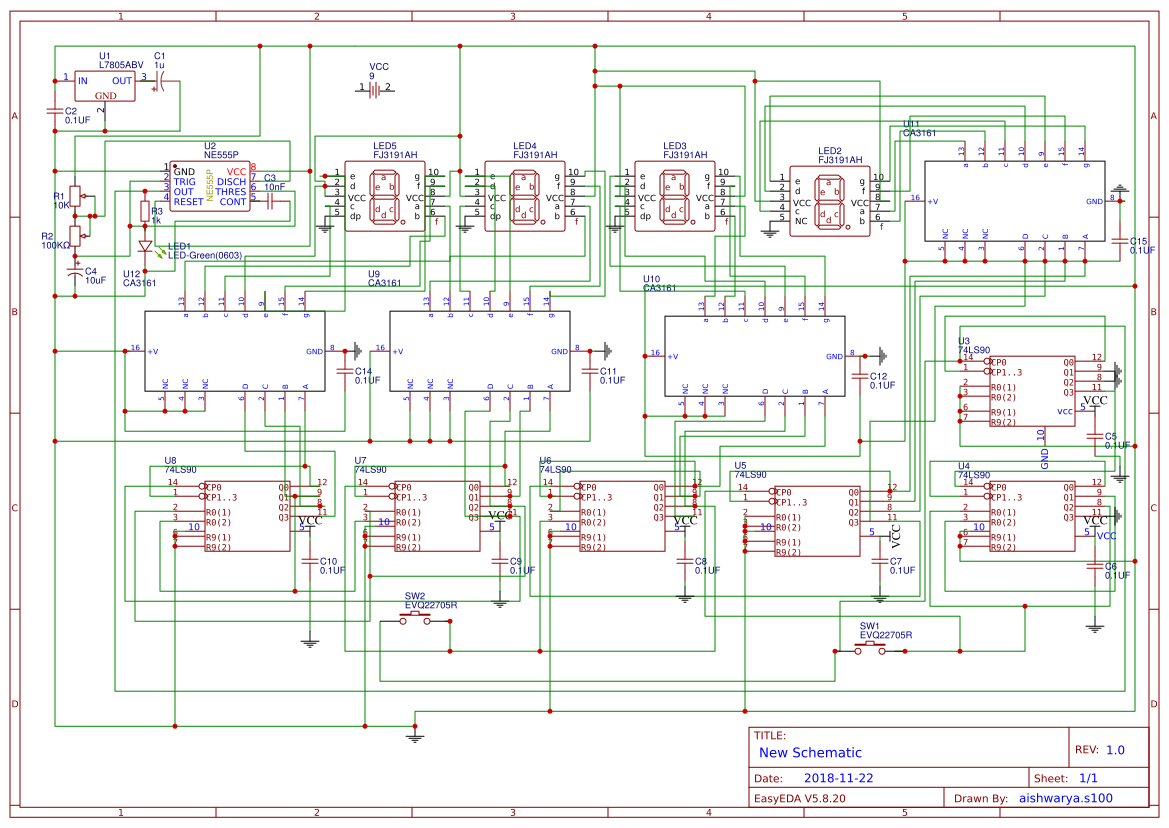Image resolution: width=1169 pixels, height=828 pixels.
Task: Click the Drawn By name aishwarya.s100
Action: tap(1065, 797)
